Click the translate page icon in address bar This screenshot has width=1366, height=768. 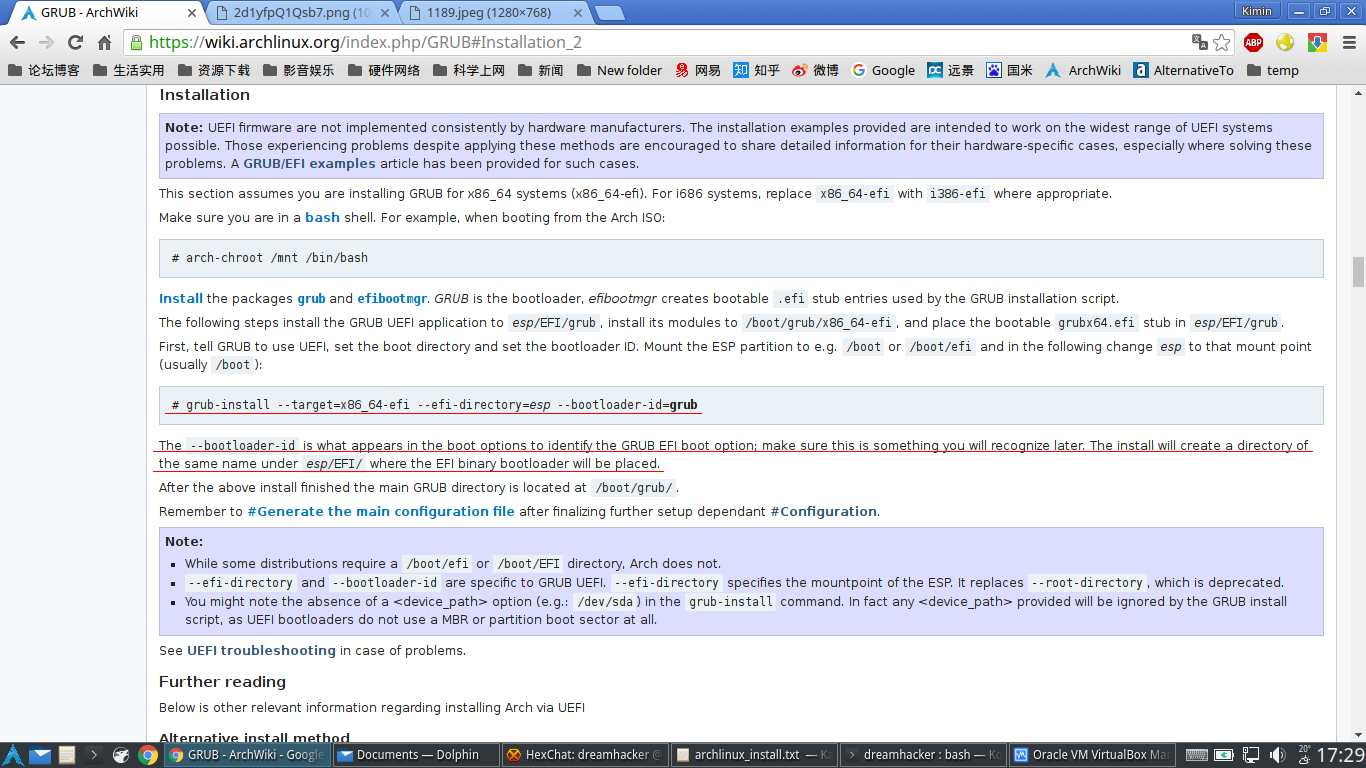(x=1199, y=42)
